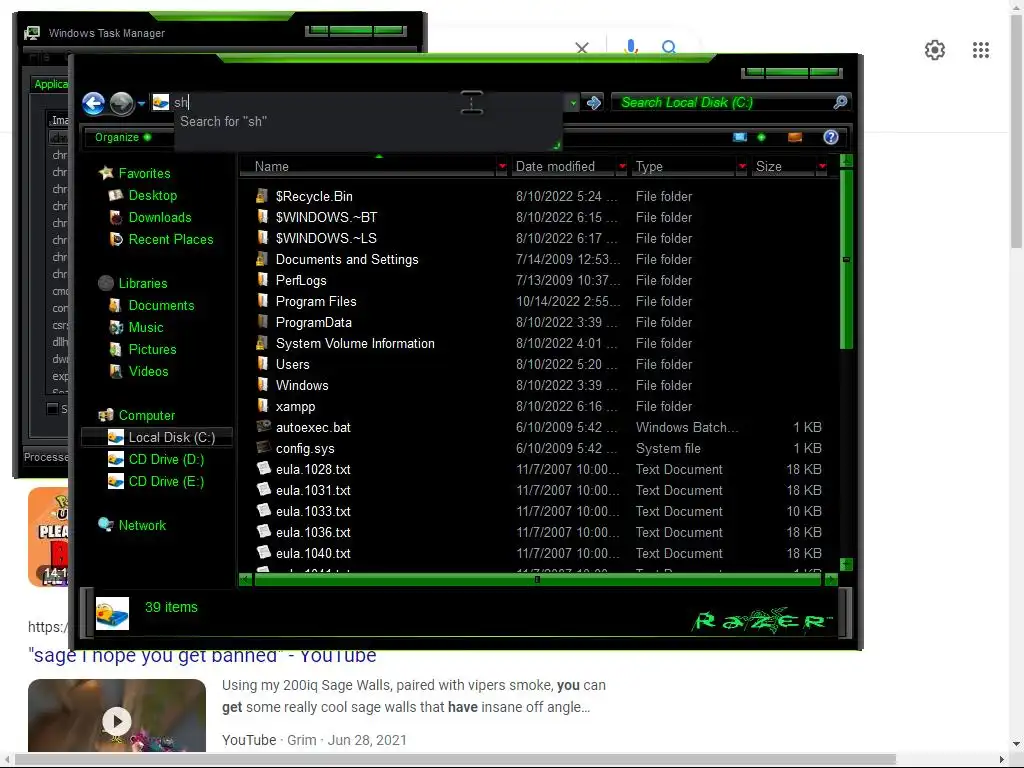This screenshot has height=768, width=1024.
Task: Open the Documents library
Action: (161, 305)
